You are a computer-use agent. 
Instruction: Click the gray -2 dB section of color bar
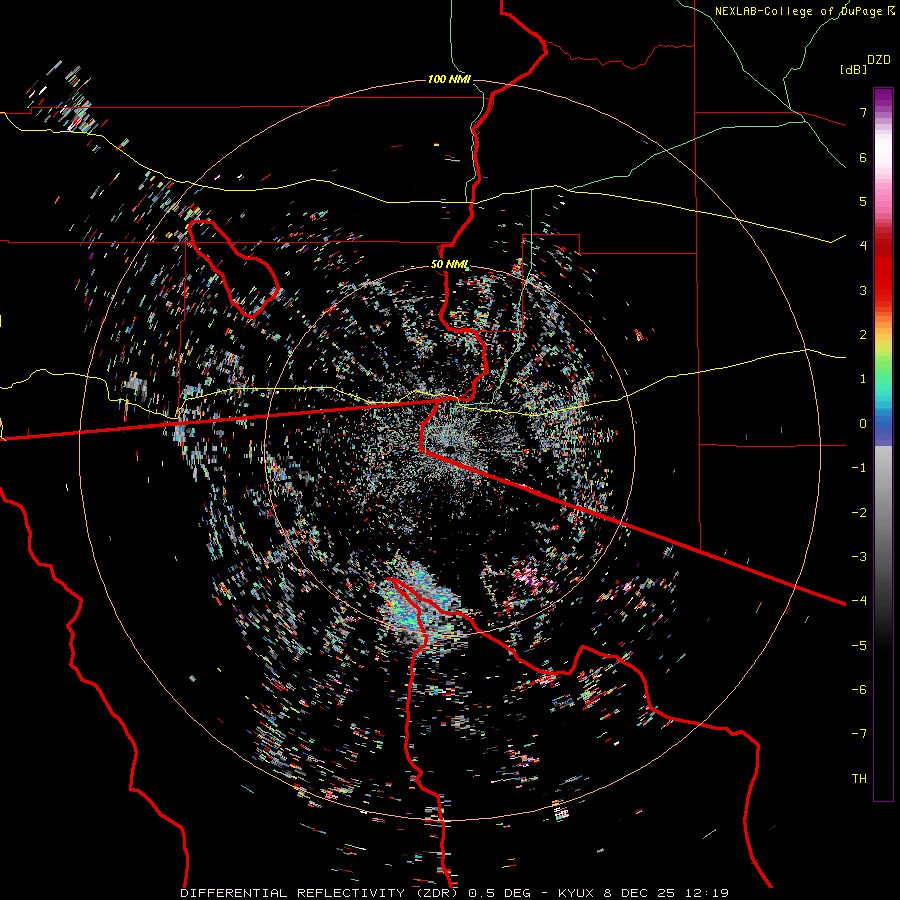[883, 512]
